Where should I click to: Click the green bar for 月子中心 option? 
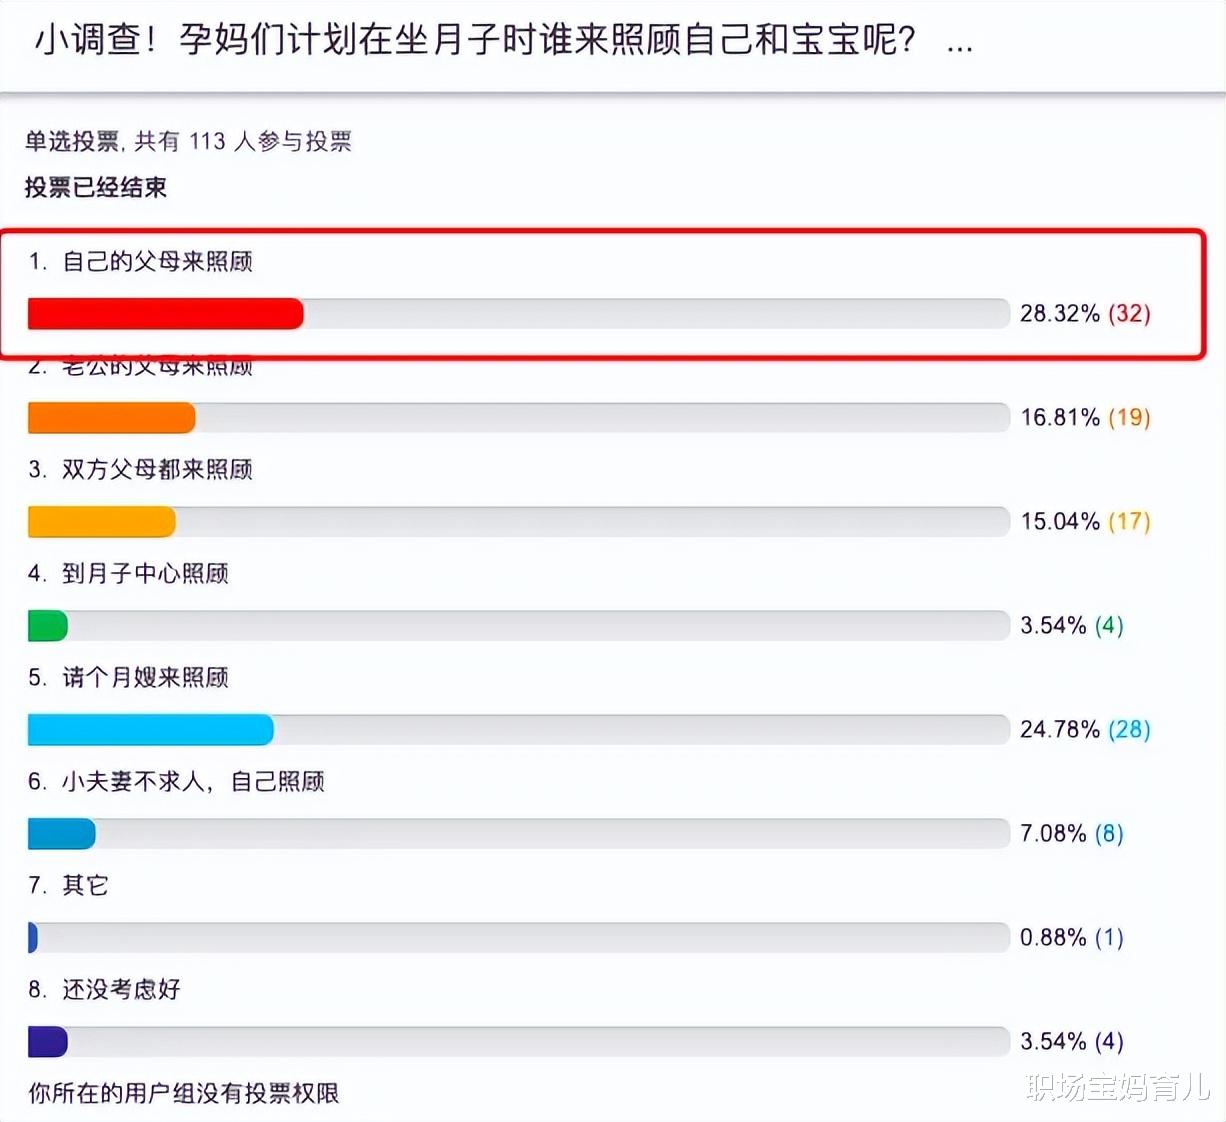(x=48, y=626)
